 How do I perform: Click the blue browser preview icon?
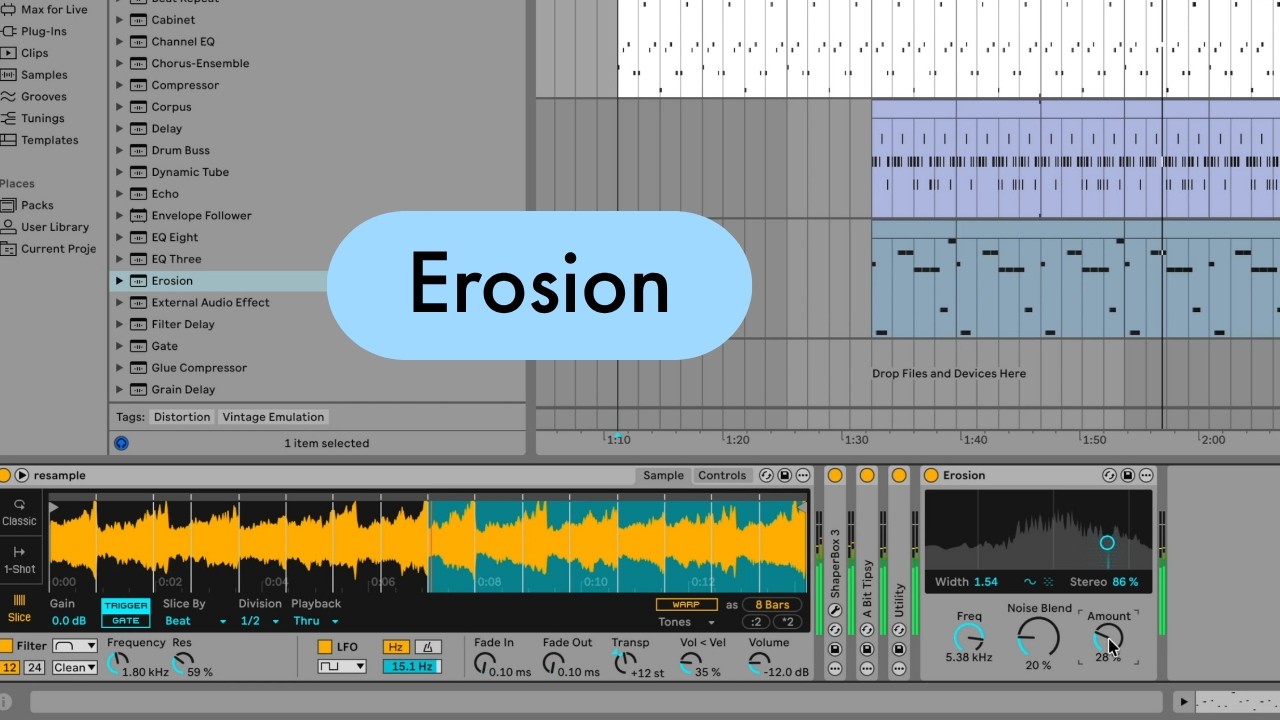point(122,443)
